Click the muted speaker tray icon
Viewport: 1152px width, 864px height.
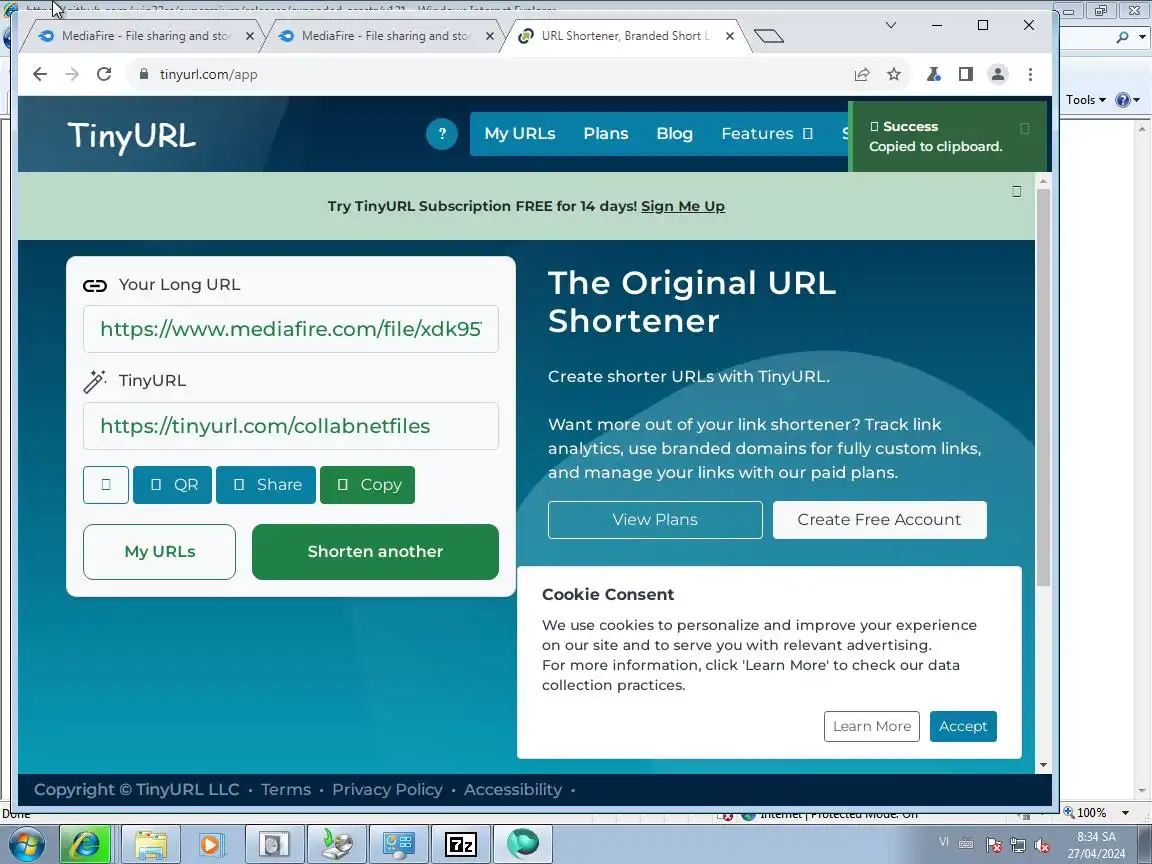click(x=1042, y=845)
